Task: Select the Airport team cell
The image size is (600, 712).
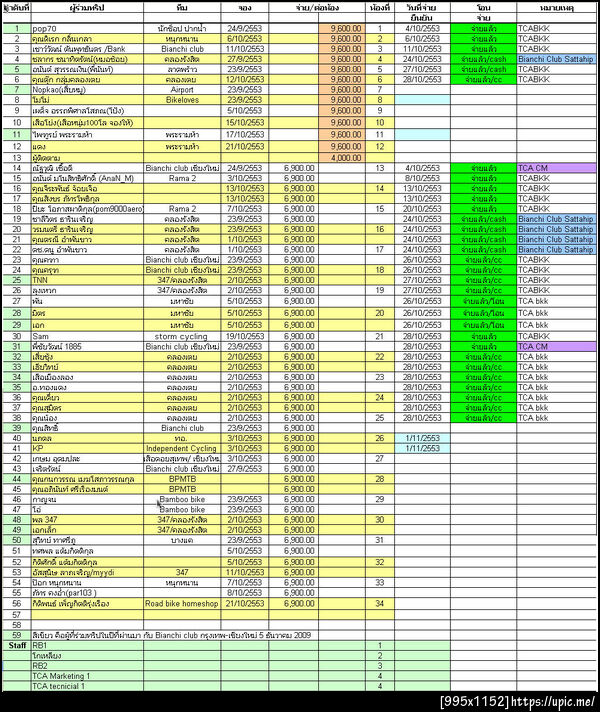Action: [182, 89]
